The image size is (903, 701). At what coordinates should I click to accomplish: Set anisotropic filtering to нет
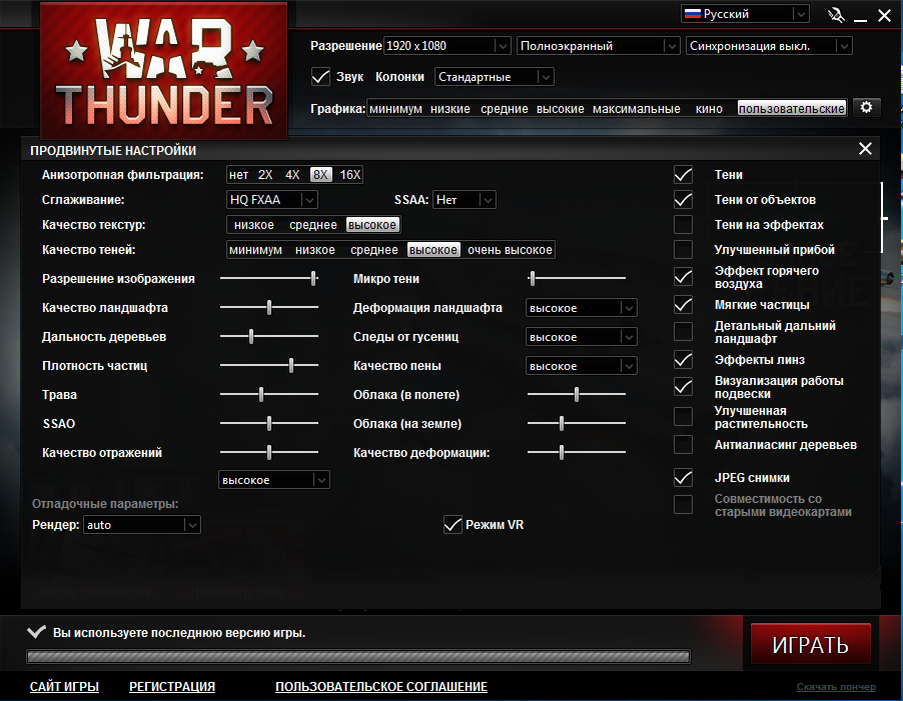[238, 175]
